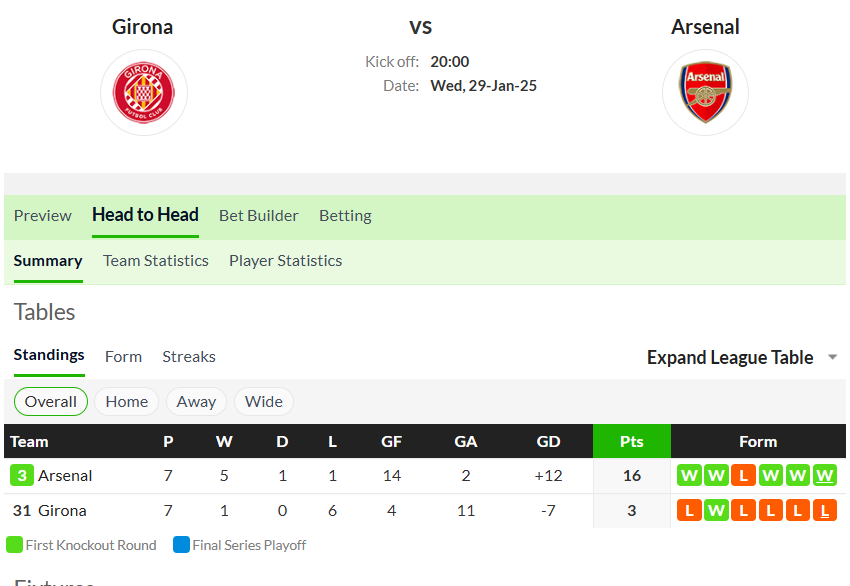Image resolution: width=850 pixels, height=586 pixels.
Task: Select the Away standings filter
Action: 196,402
